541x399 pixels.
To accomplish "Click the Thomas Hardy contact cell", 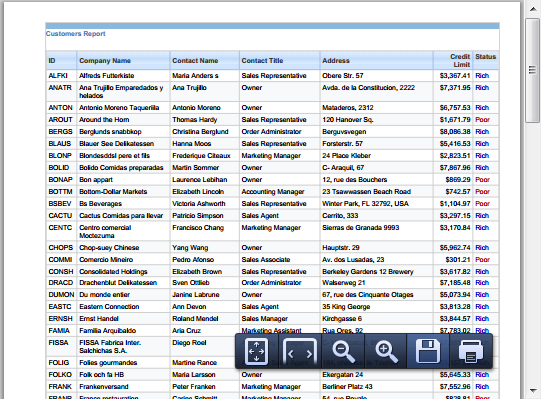I will [205, 120].
